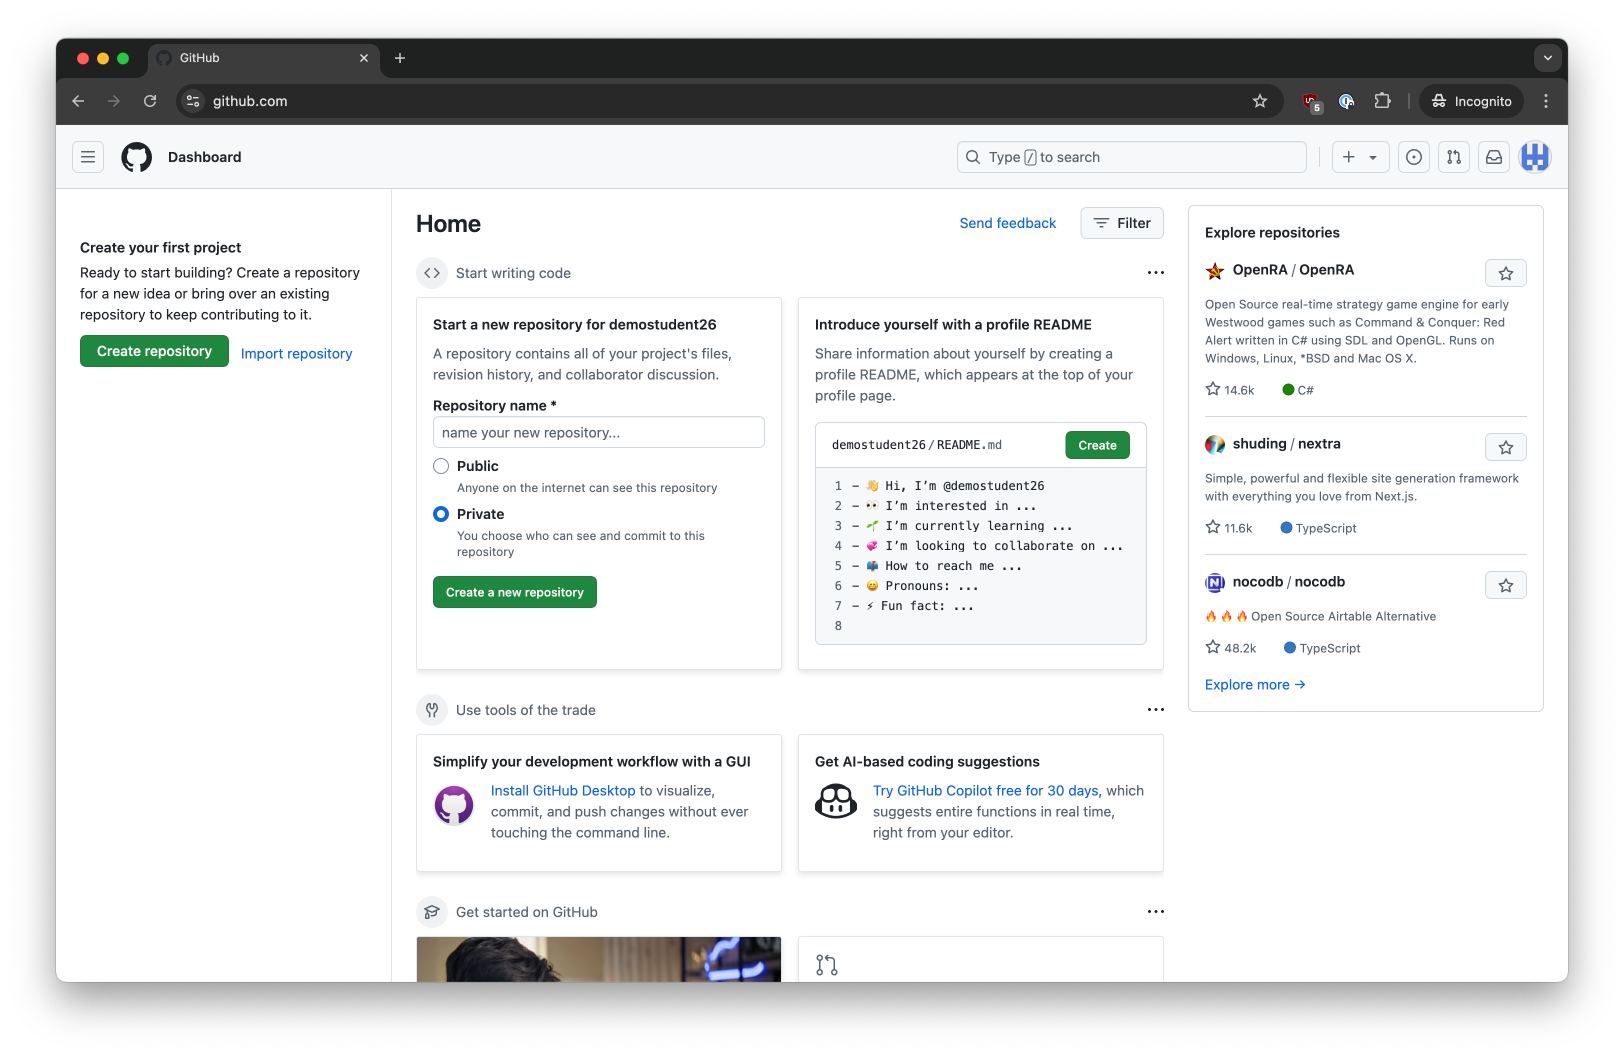Click the Get started on GitHub icon
This screenshot has width=1624, height=1056.
tap(432, 912)
